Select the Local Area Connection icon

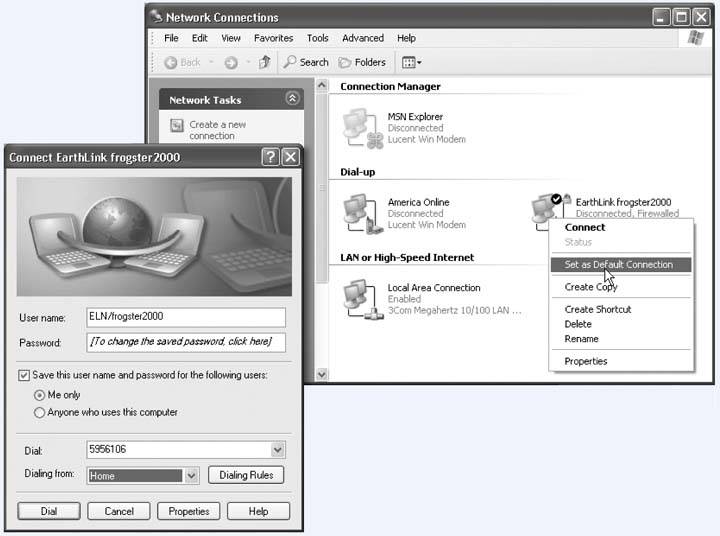click(362, 299)
